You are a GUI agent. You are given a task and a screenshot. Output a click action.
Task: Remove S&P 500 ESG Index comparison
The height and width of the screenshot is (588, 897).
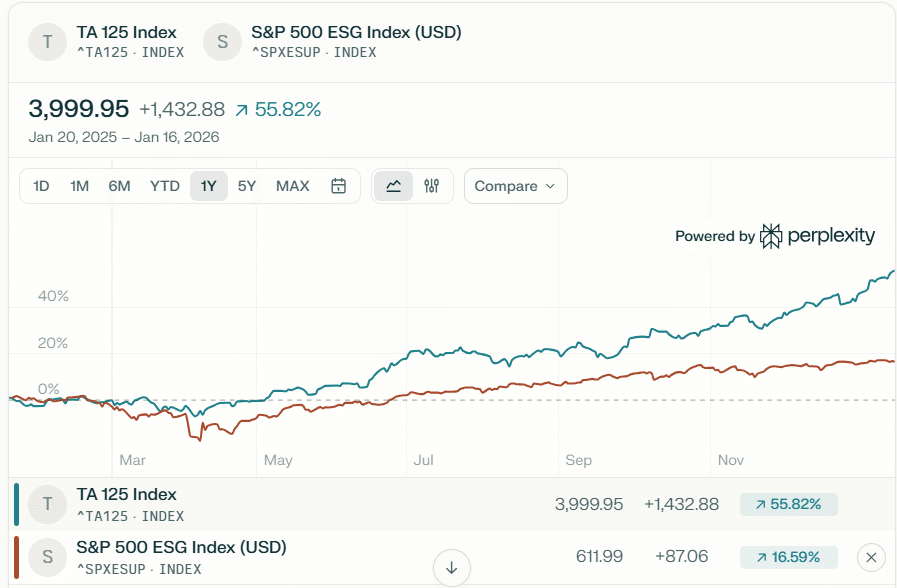pyautogui.click(x=871, y=557)
